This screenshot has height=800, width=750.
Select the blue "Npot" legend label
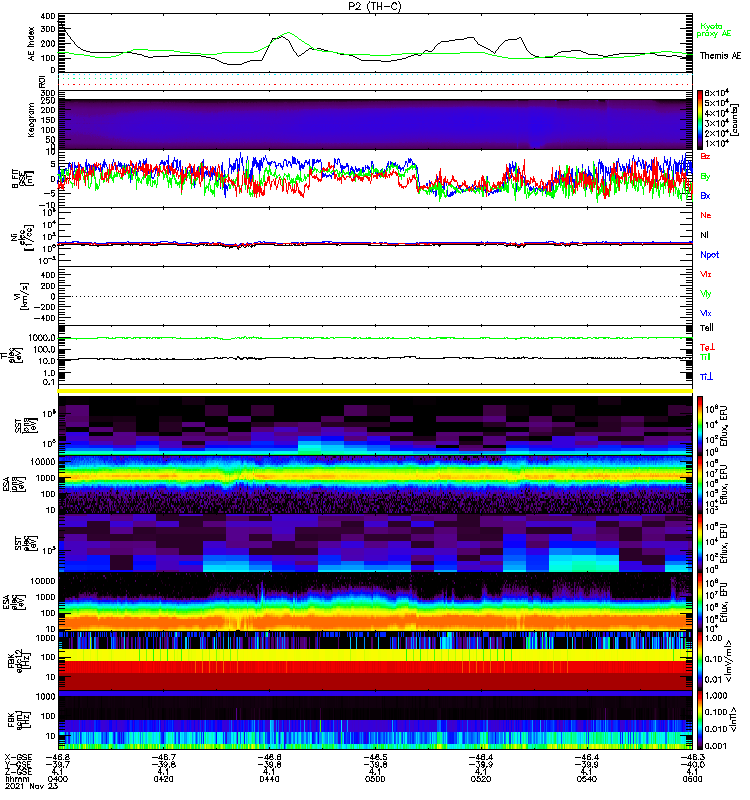click(709, 255)
